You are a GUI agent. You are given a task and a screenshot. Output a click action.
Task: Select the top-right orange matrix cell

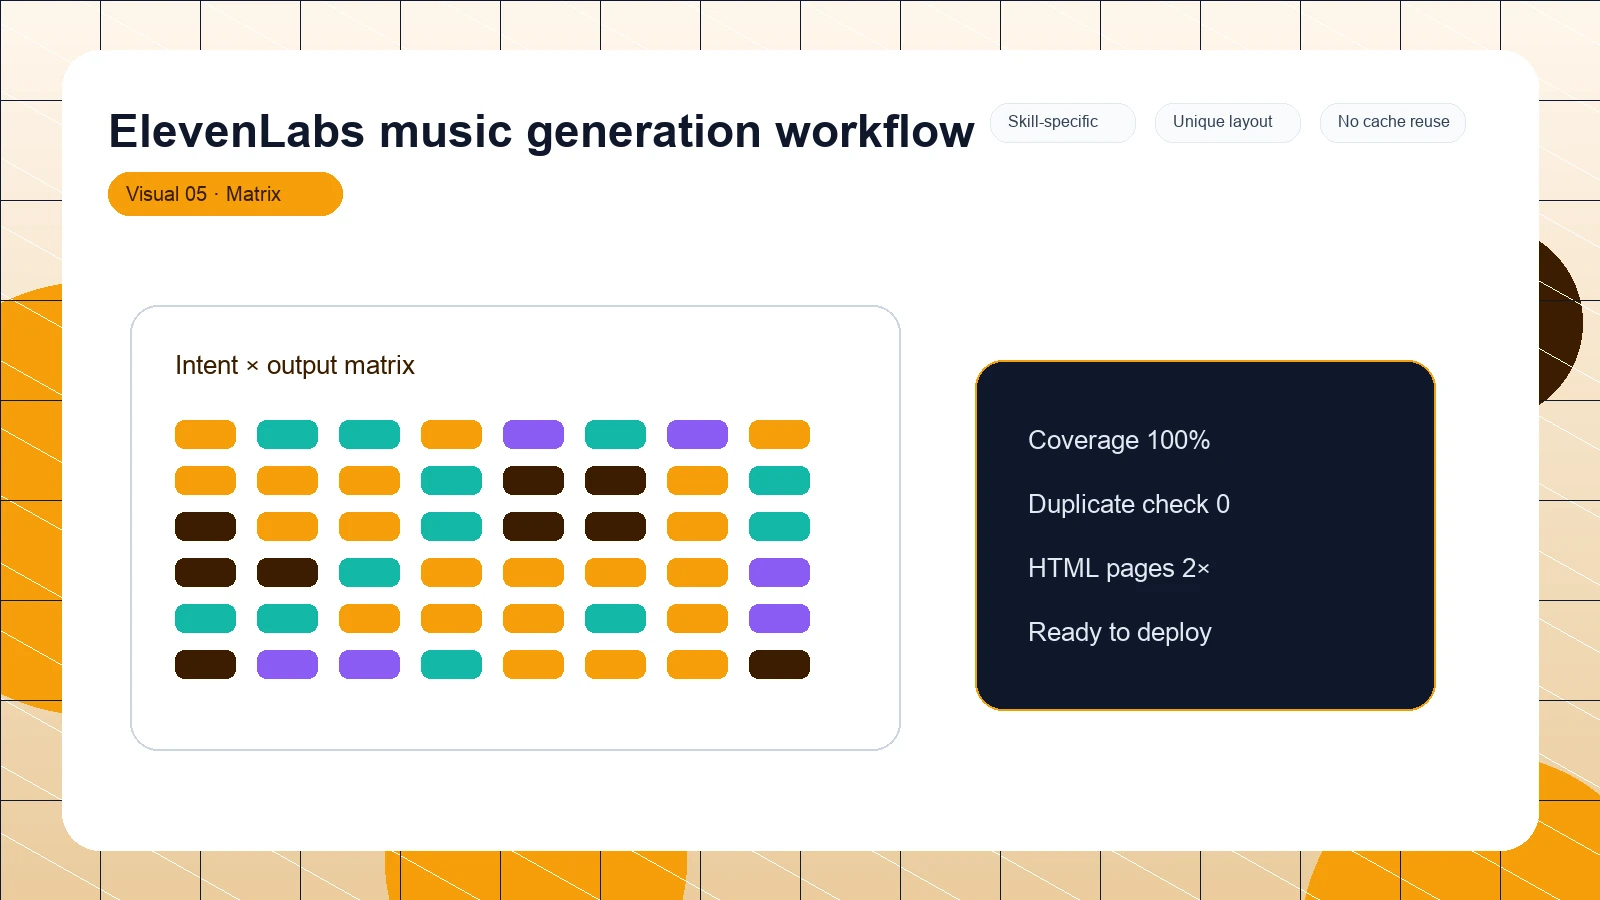click(x=779, y=435)
